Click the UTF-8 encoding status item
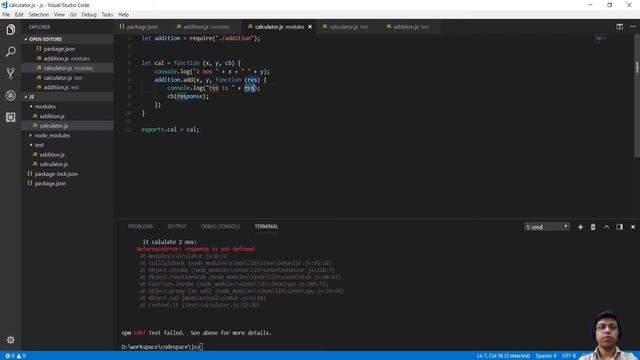This screenshot has width=640, height=360. (x=569, y=356)
